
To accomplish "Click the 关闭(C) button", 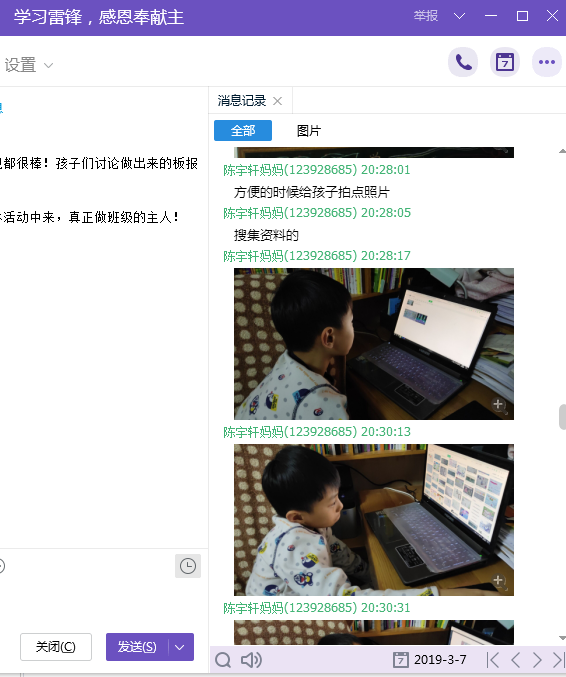I will pyautogui.click(x=56, y=647).
